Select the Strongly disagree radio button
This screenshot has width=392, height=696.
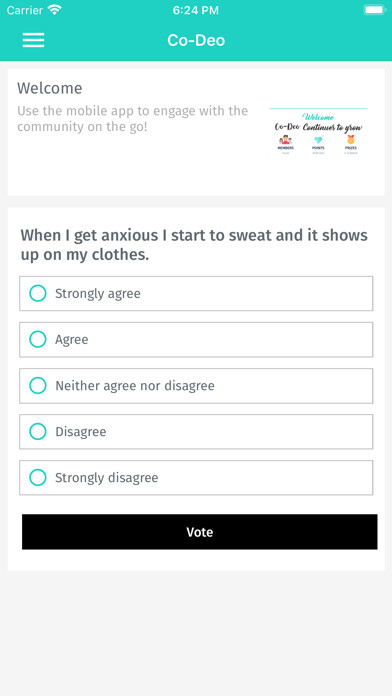pyautogui.click(x=38, y=478)
